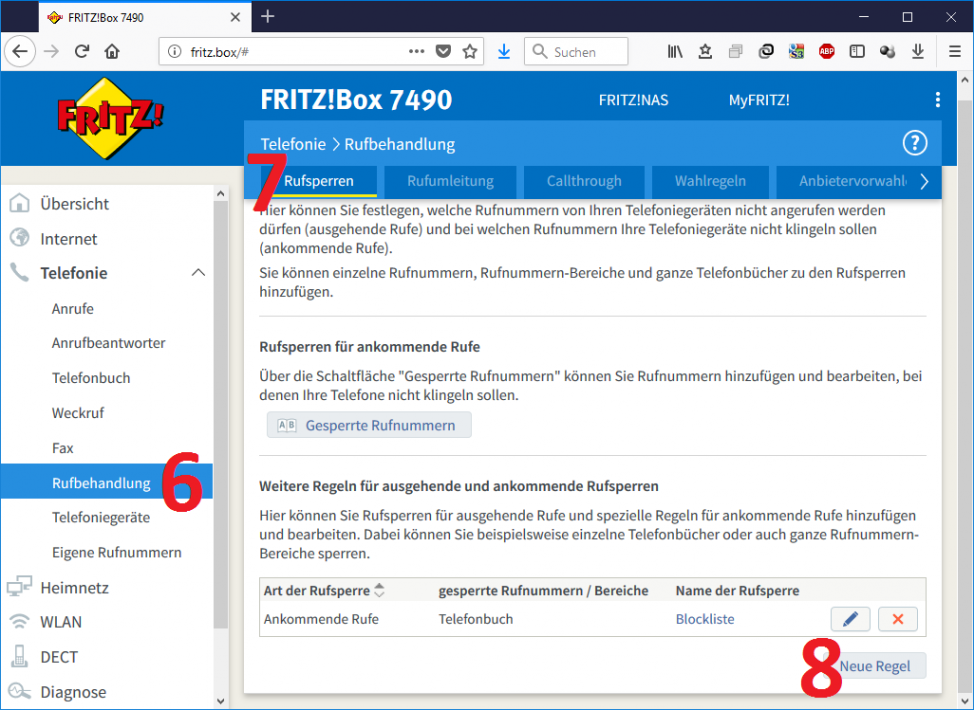Bookmark this page with star icon
974x710 pixels.
(470, 51)
